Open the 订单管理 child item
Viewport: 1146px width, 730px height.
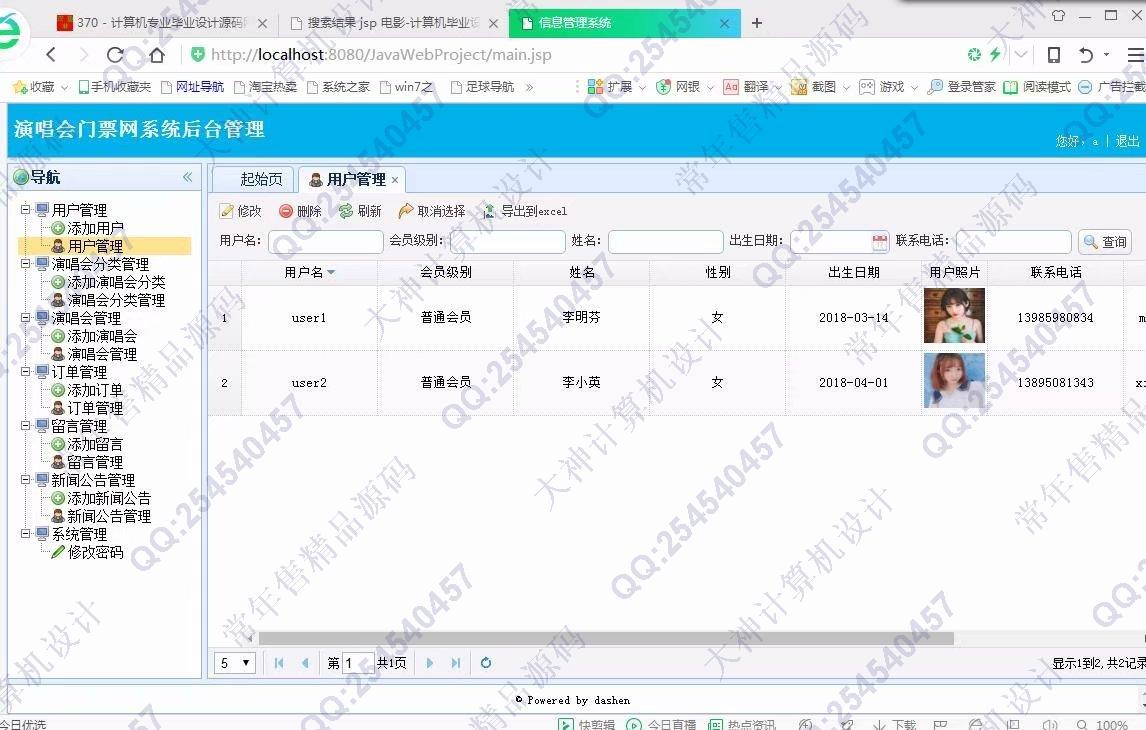point(95,408)
